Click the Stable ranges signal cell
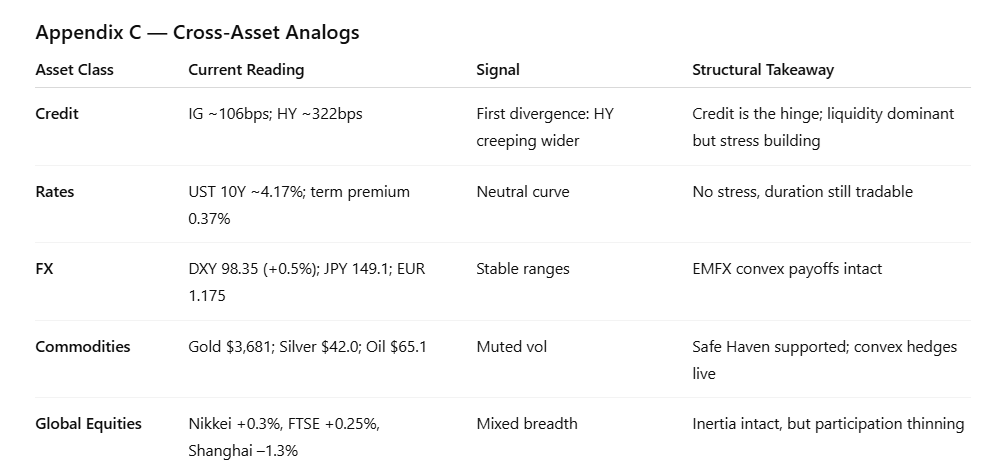The image size is (1002, 474). click(522, 269)
